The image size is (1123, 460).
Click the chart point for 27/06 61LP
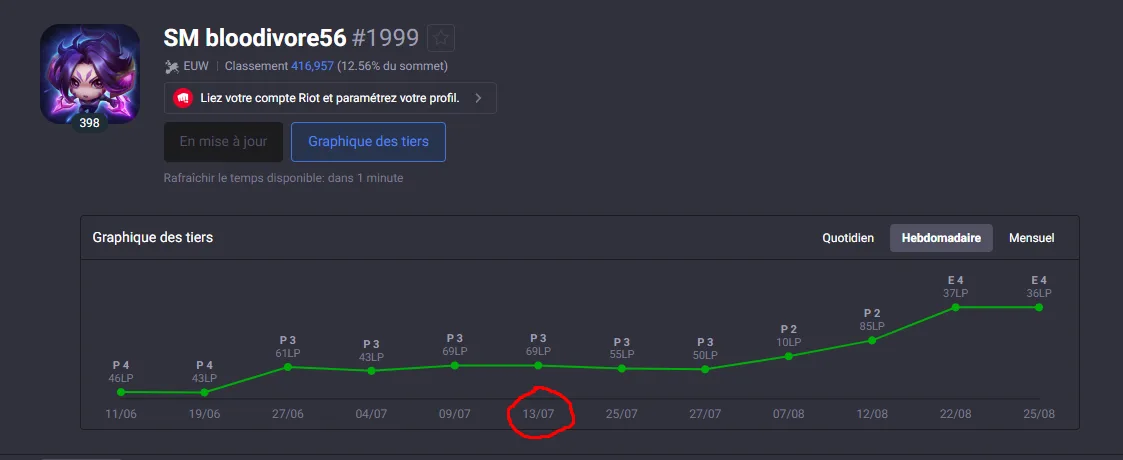click(x=288, y=367)
